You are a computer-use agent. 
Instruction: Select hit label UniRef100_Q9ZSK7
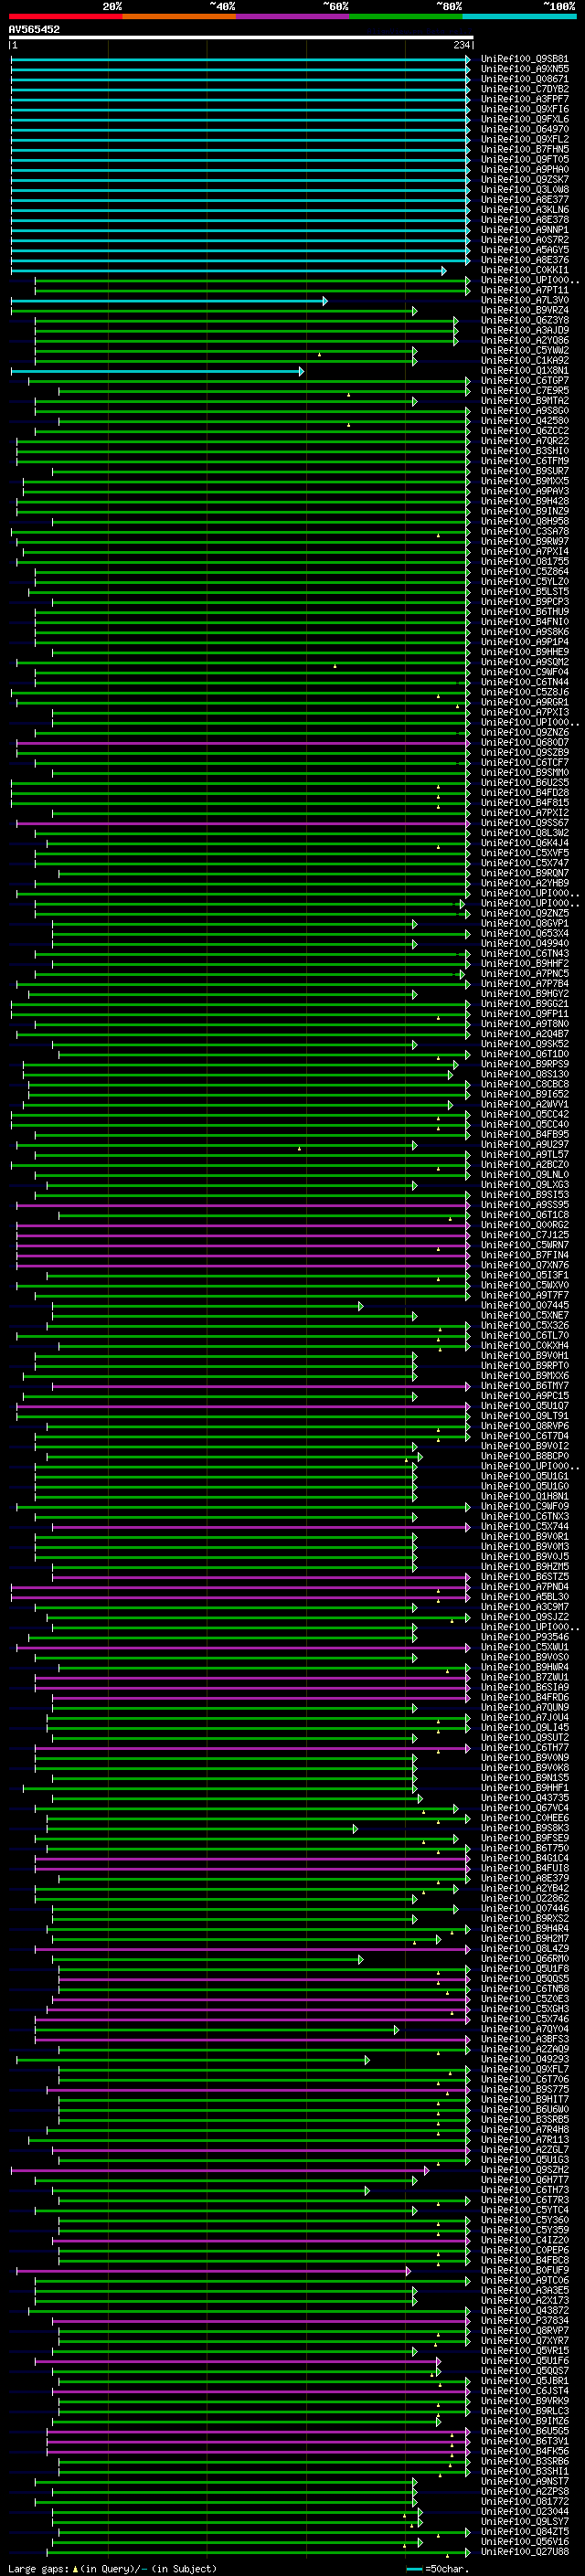pyautogui.click(x=525, y=180)
